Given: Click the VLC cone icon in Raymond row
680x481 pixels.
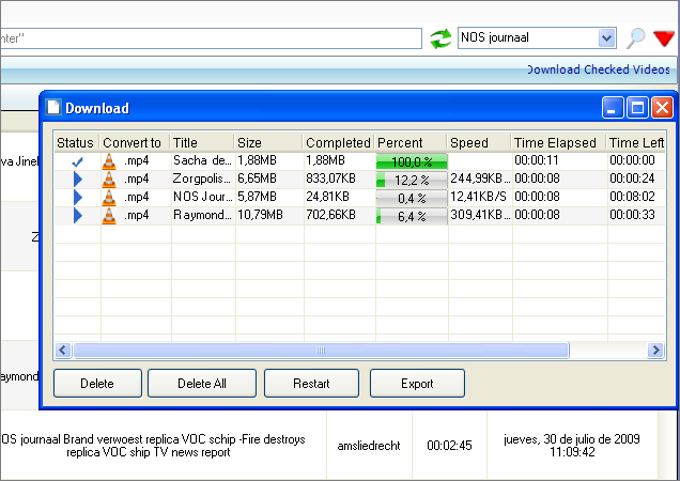Looking at the screenshot, I should point(109,216).
